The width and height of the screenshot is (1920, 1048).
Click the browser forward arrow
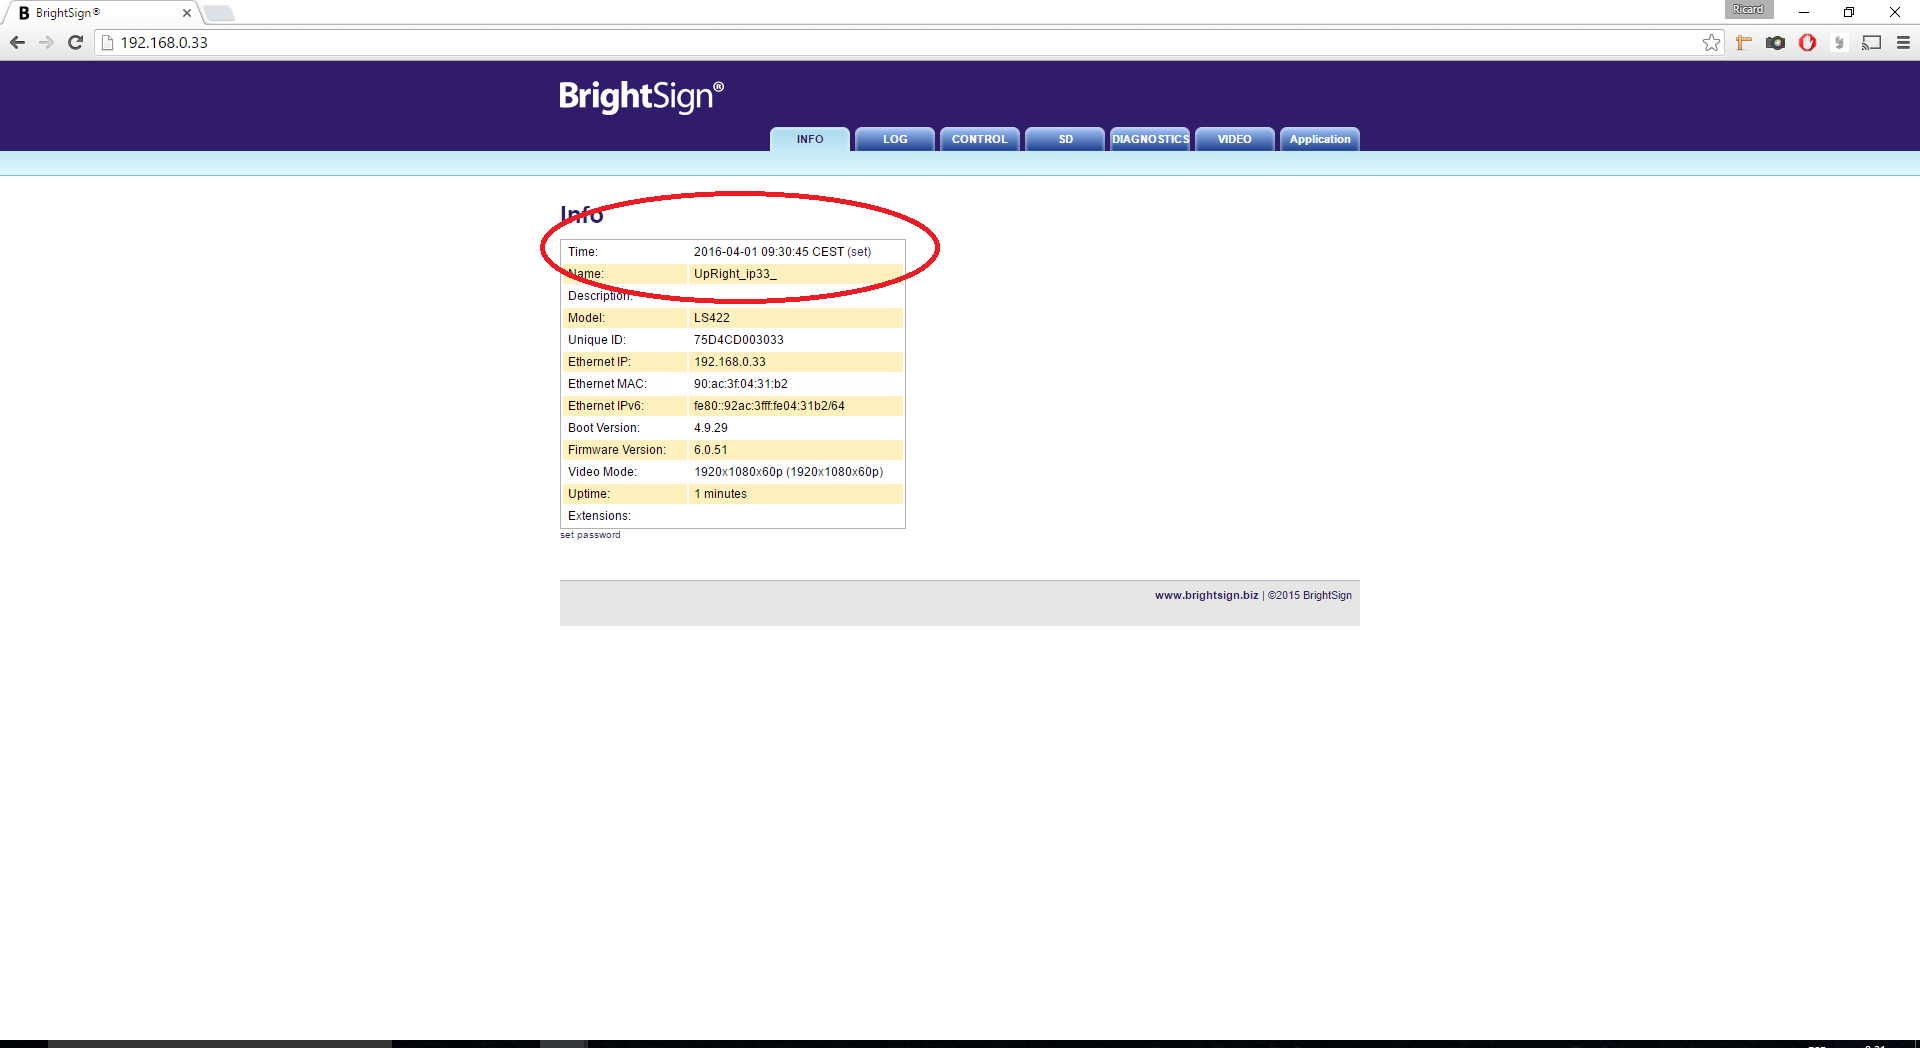pos(46,42)
